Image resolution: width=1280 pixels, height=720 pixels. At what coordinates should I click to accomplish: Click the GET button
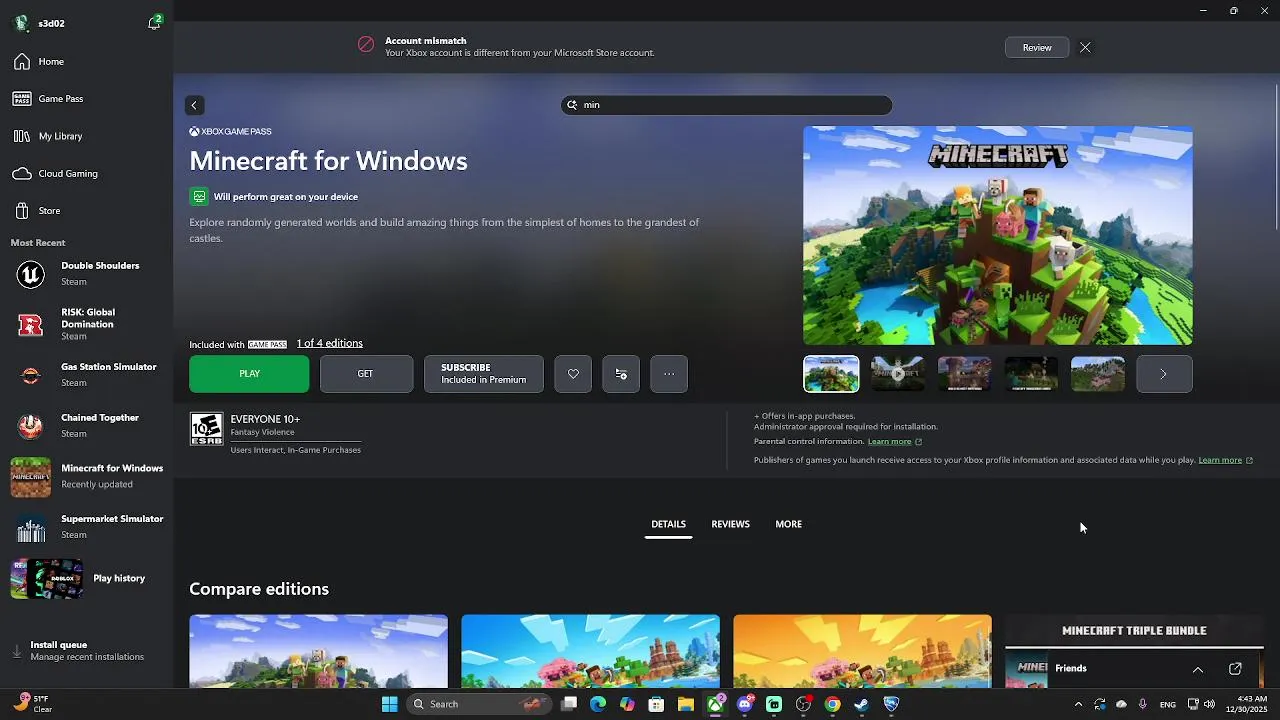(x=366, y=374)
